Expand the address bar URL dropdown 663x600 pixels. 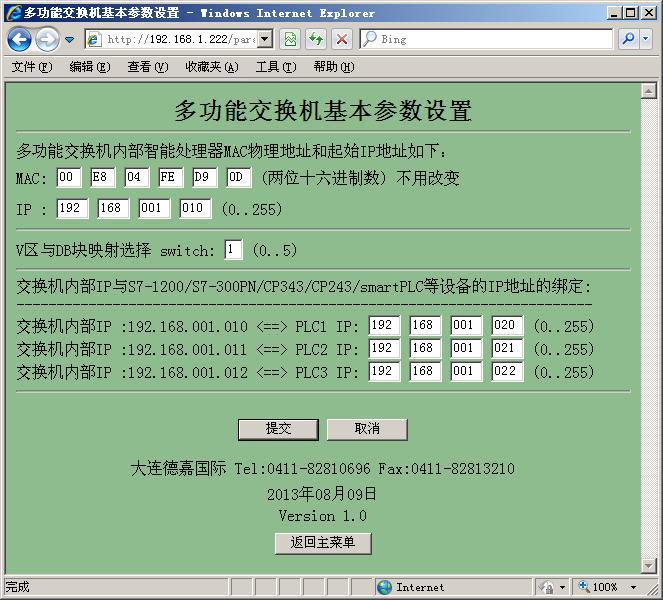(265, 40)
